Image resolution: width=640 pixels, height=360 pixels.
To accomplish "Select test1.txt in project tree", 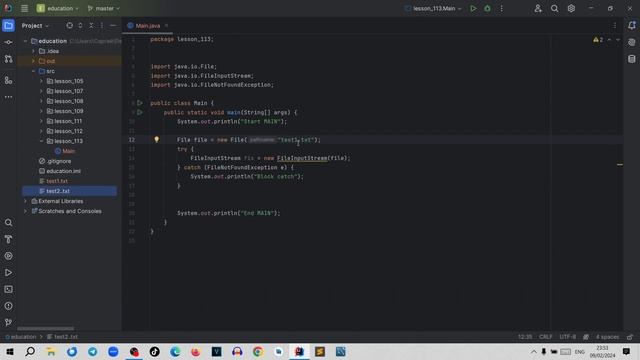I will (x=53, y=181).
